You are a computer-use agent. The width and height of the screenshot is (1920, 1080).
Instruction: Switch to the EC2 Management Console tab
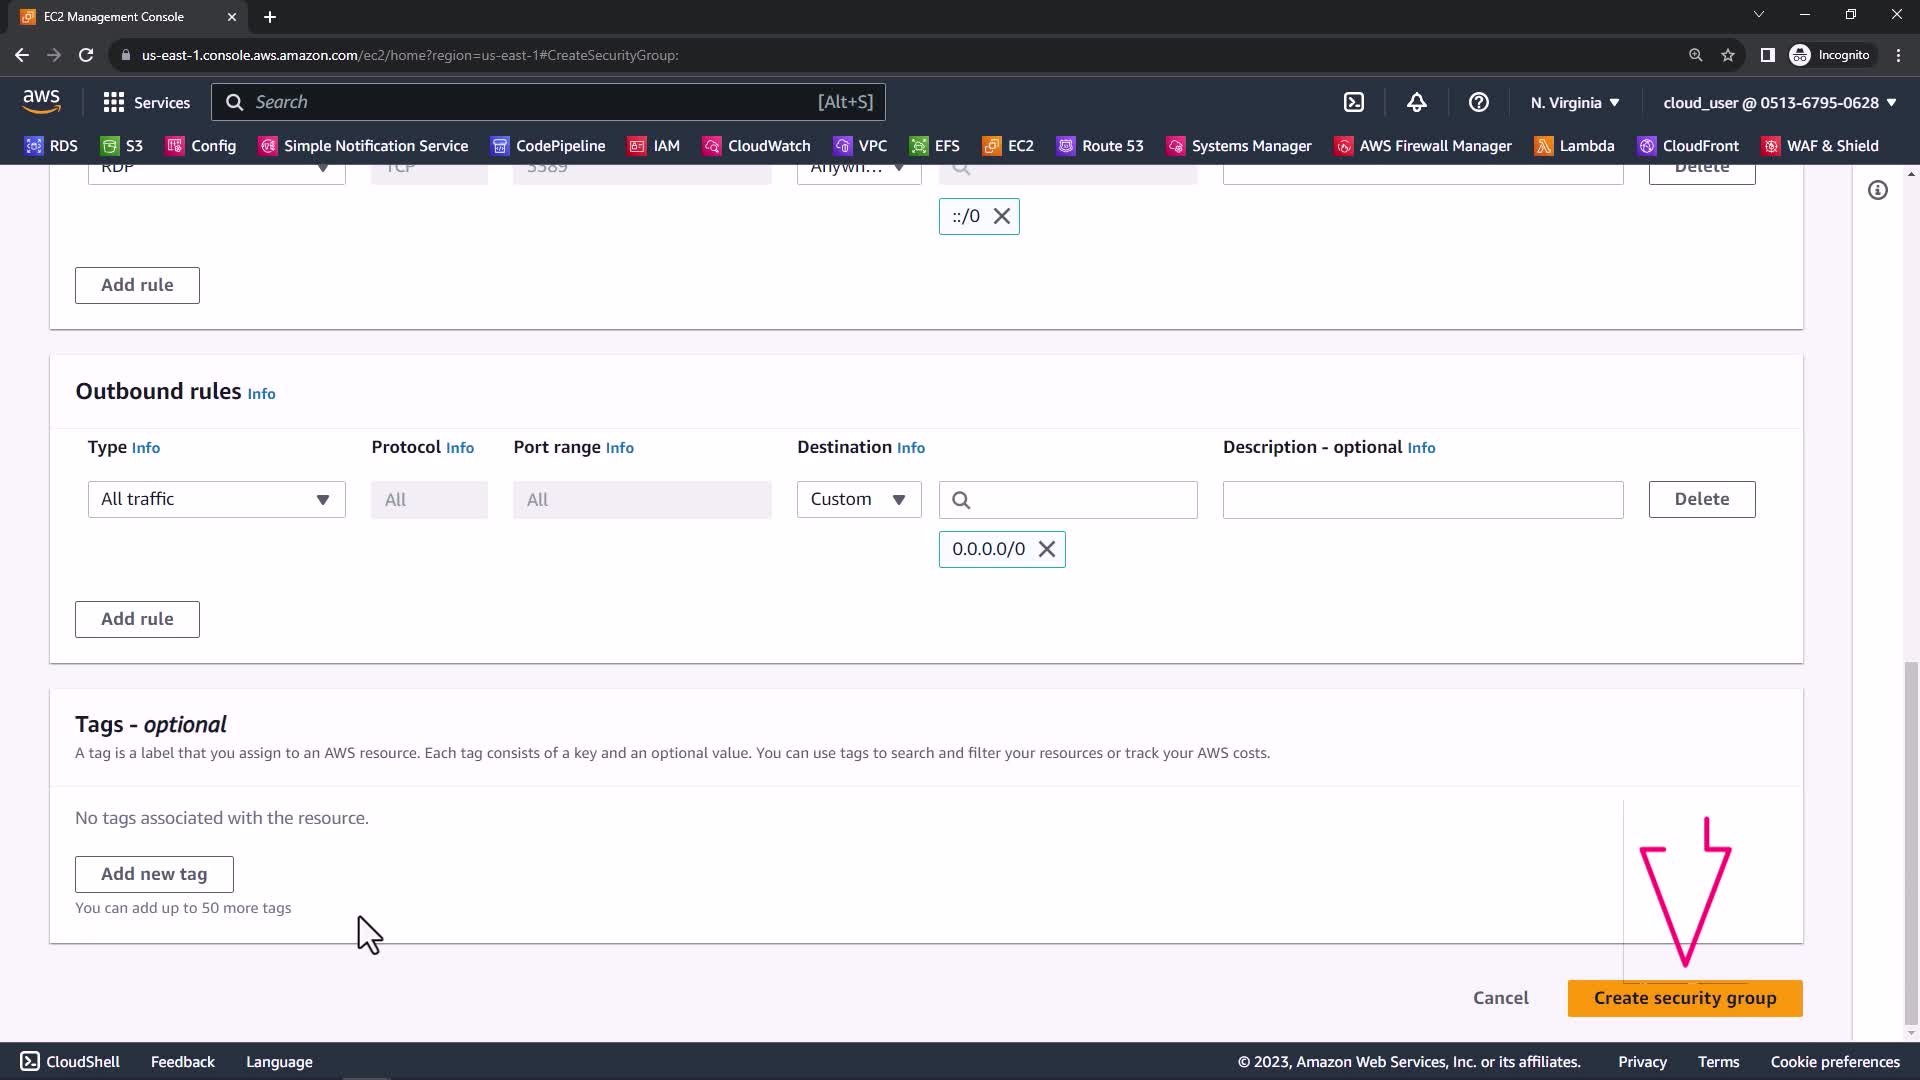114,16
